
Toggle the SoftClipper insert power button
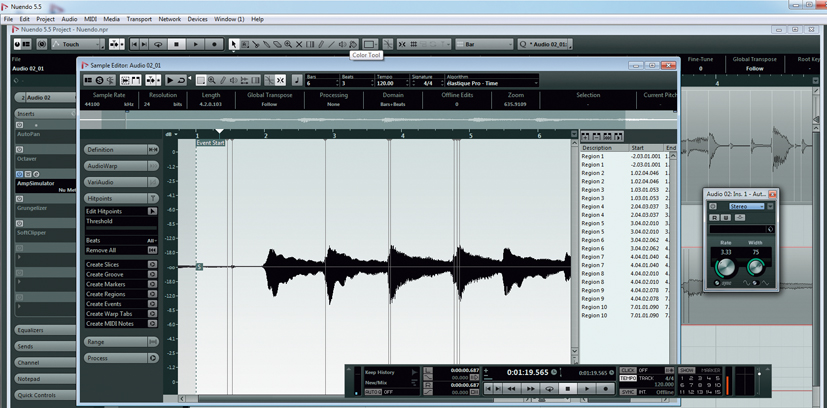pos(20,224)
